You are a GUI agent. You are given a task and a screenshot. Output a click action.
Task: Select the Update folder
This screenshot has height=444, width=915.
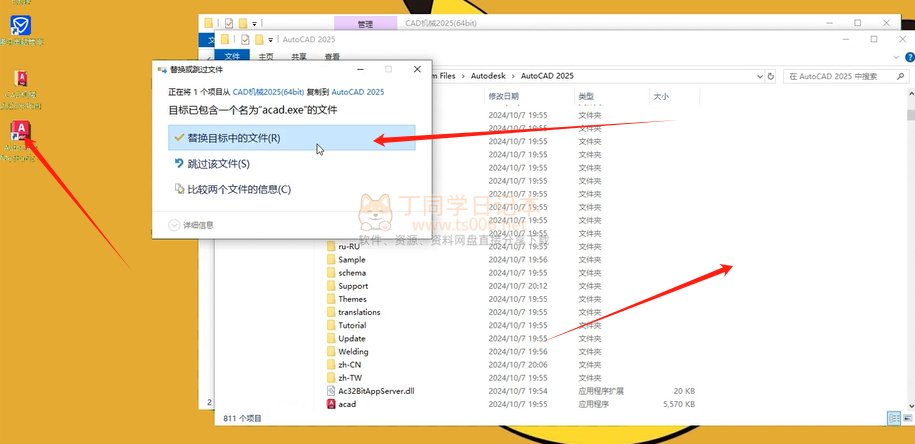pos(351,338)
